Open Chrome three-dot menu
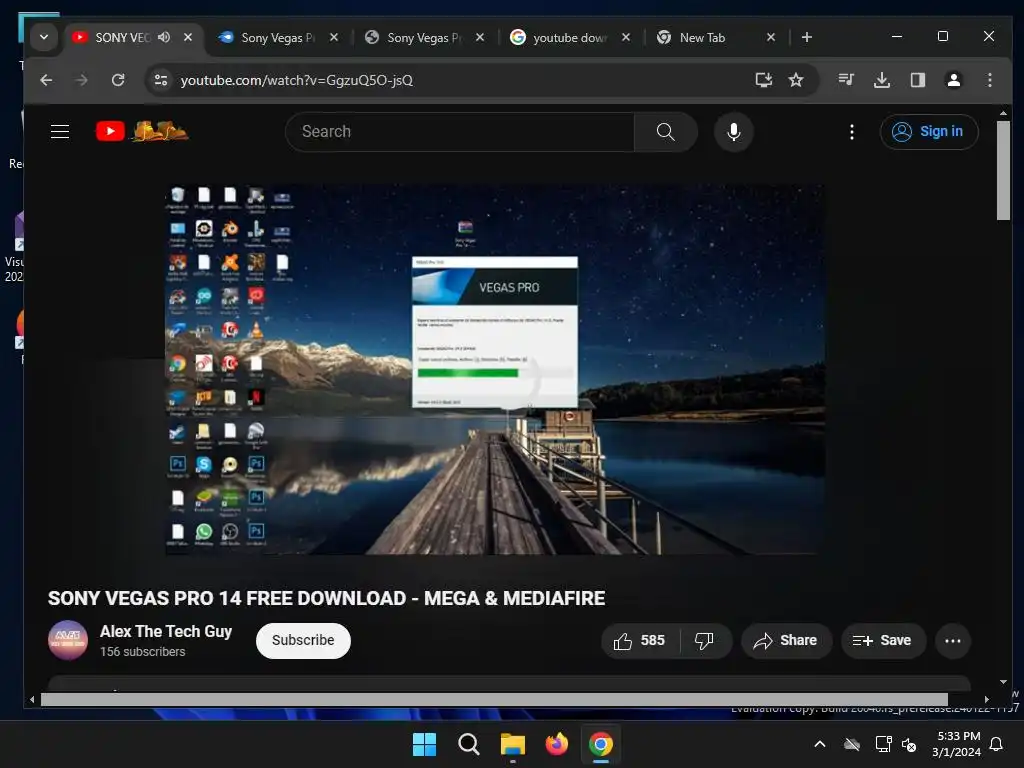The image size is (1024, 768). [x=989, y=80]
